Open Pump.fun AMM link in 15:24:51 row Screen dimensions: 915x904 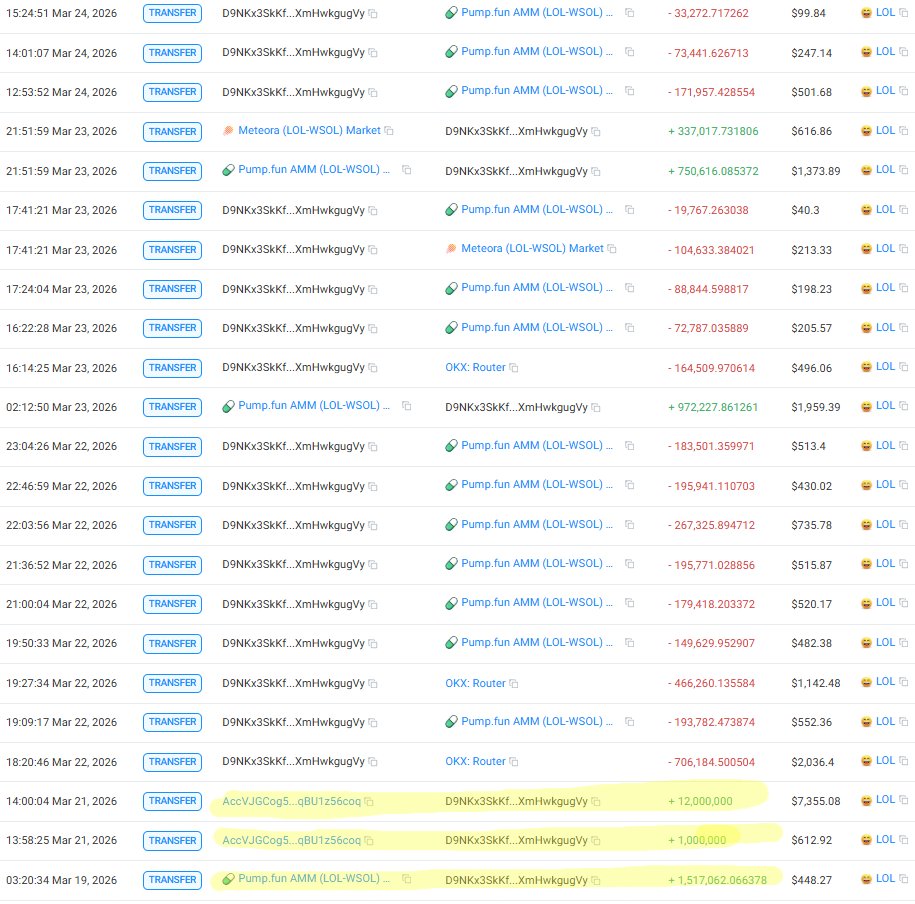(x=536, y=12)
